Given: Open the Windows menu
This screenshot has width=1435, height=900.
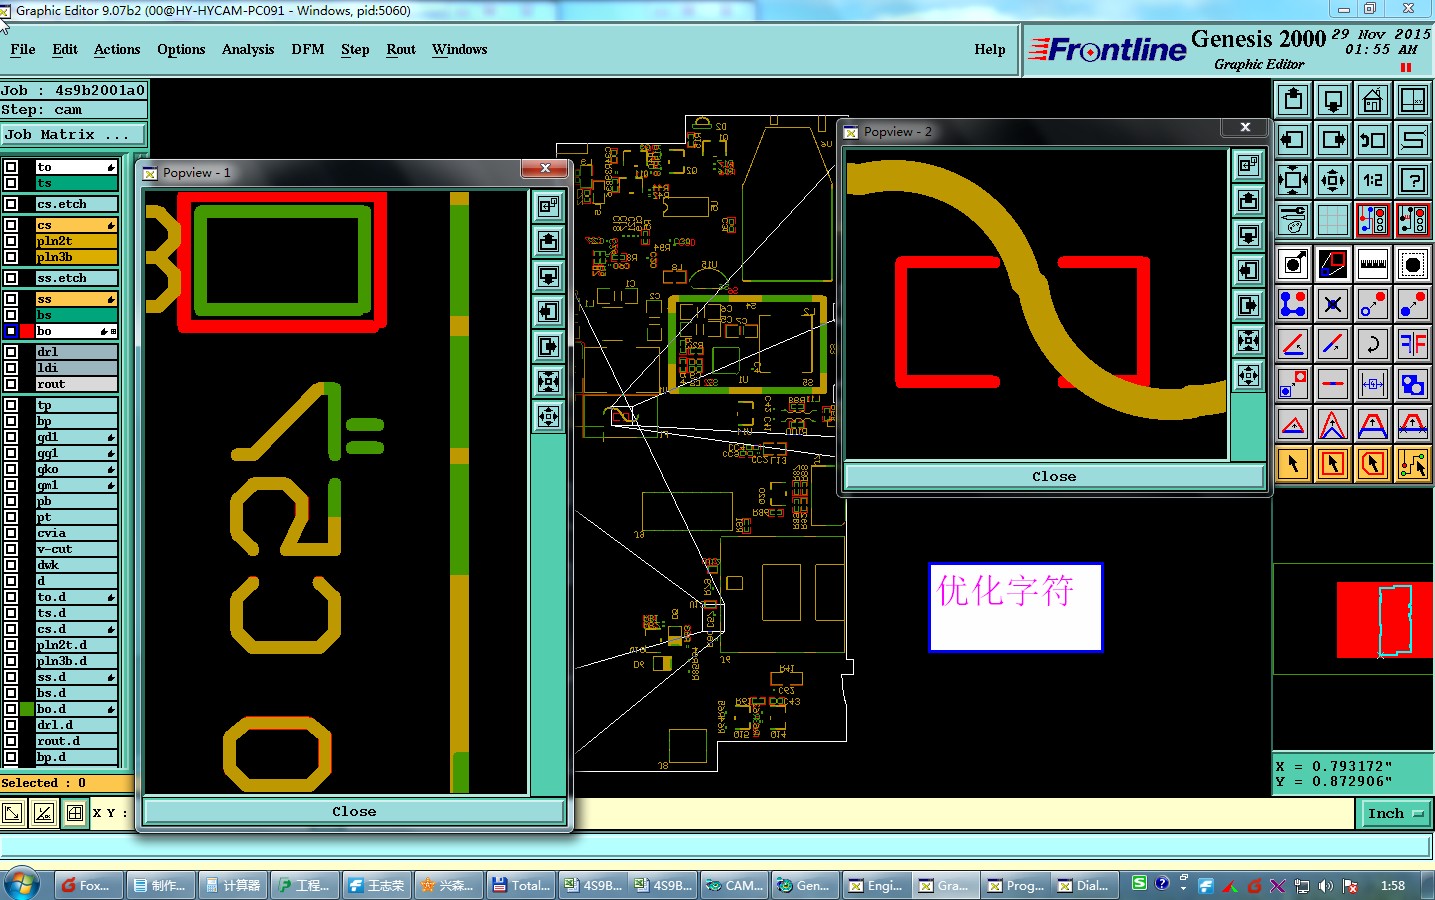Looking at the screenshot, I should [x=460, y=49].
